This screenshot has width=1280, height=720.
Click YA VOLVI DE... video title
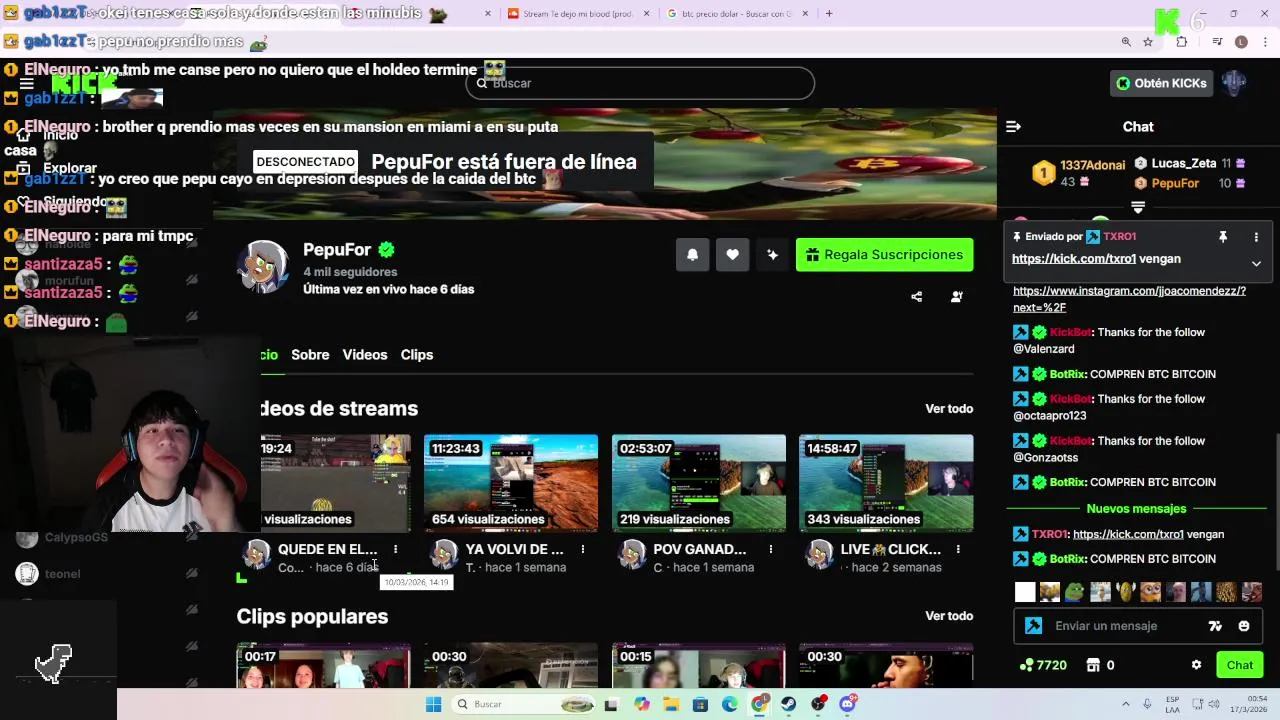(514, 549)
